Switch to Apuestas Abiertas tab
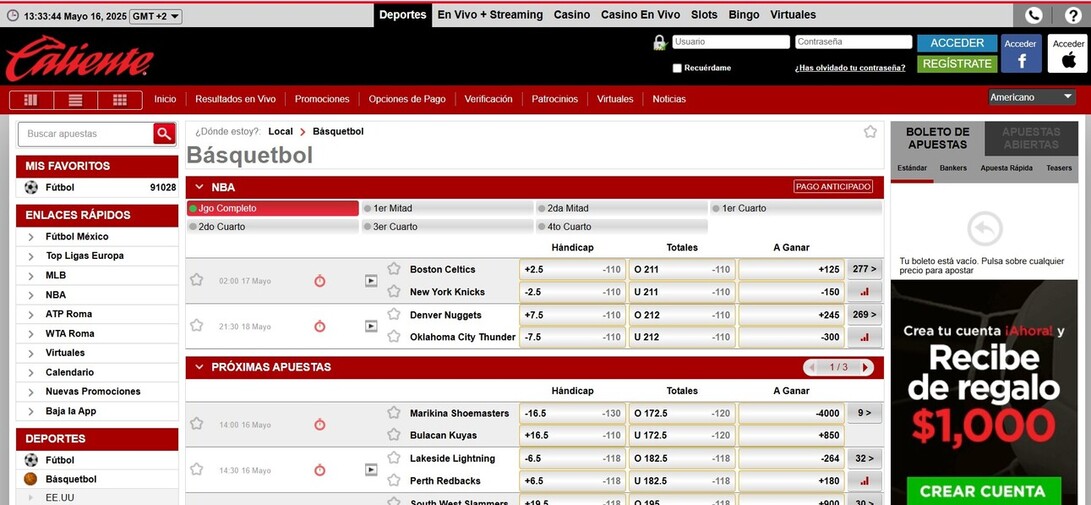Image resolution: width=1091 pixels, height=505 pixels. pyautogui.click(x=1031, y=138)
